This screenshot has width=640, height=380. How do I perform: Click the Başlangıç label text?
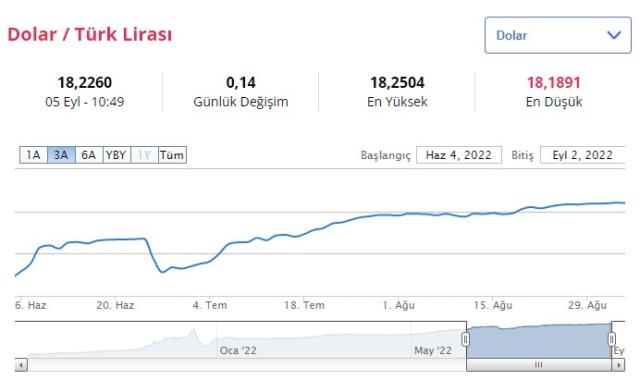pyautogui.click(x=385, y=156)
